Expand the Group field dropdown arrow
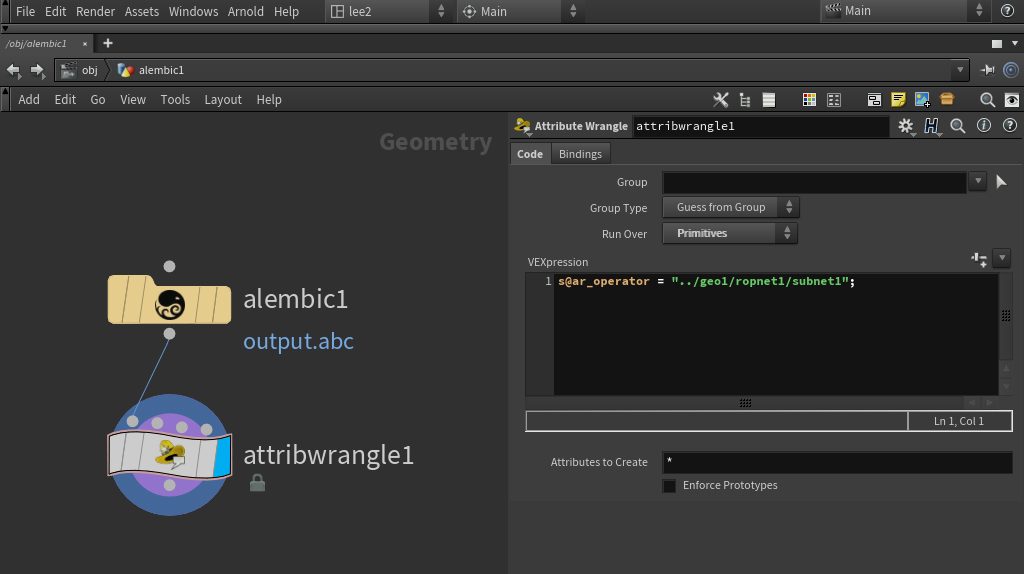The image size is (1024, 574). (977, 182)
